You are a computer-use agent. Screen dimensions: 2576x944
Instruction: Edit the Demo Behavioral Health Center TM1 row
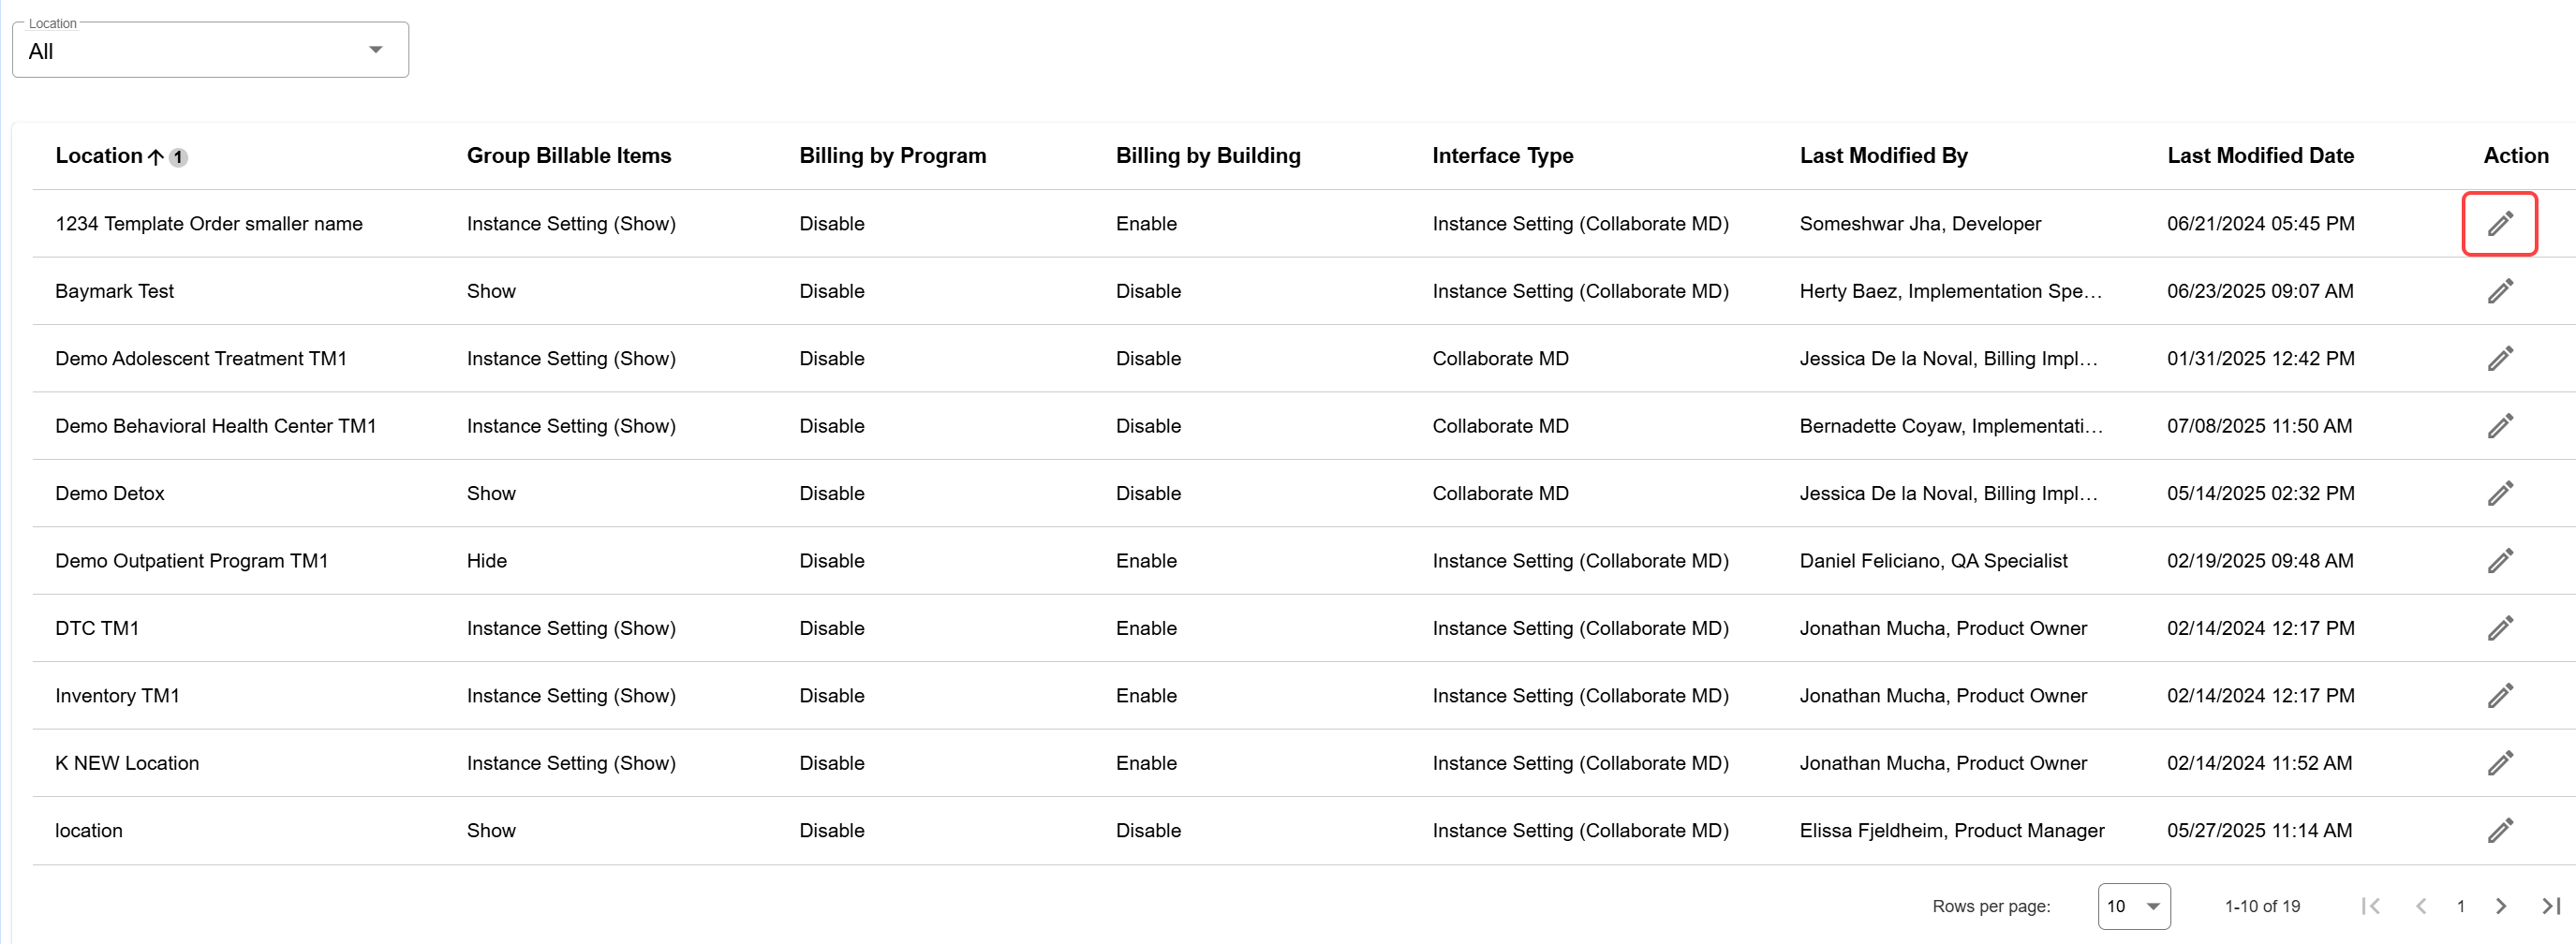(2500, 425)
